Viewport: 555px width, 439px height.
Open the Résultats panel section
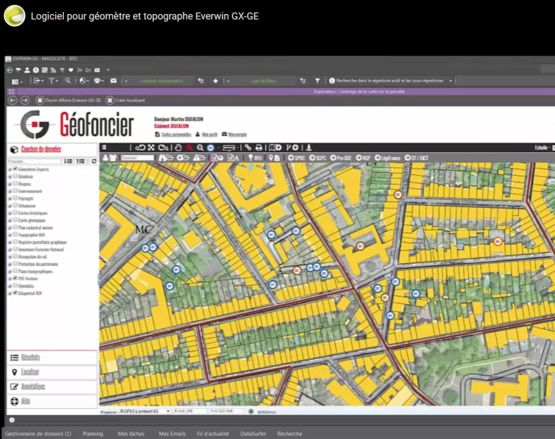(52, 358)
